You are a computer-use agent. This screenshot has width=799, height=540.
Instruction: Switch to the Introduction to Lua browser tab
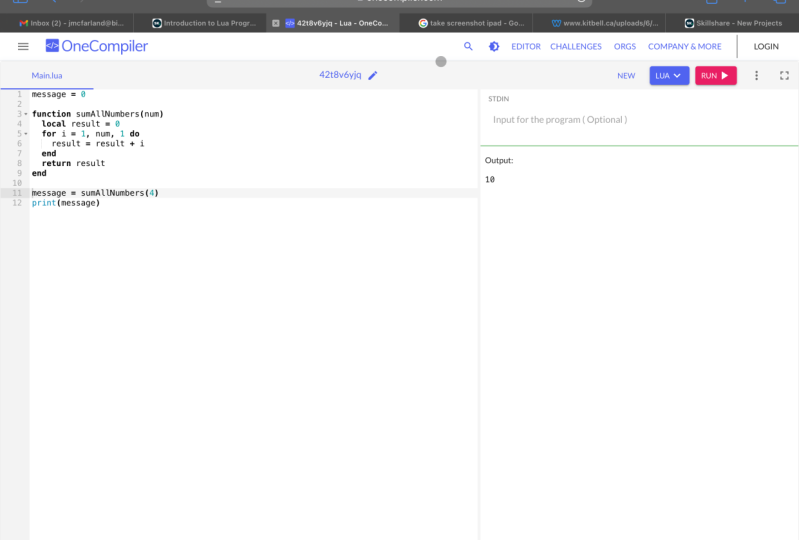203,23
